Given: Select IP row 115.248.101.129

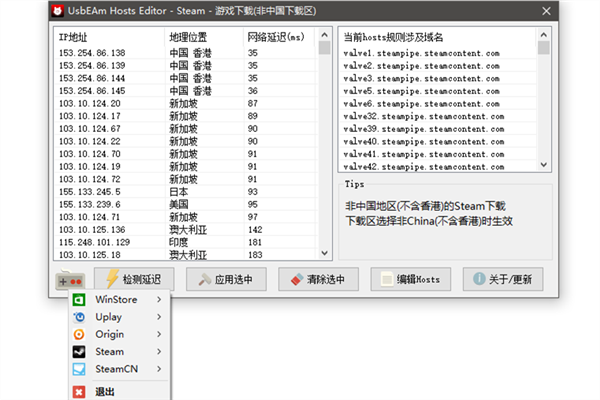Looking at the screenshot, I should 186,242.
